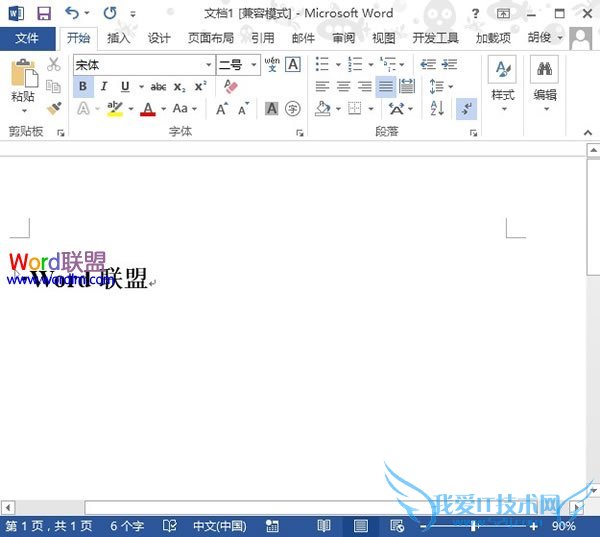This screenshot has width=600, height=537.
Task: Click the macro recording icon in status bar
Action: click(272, 526)
